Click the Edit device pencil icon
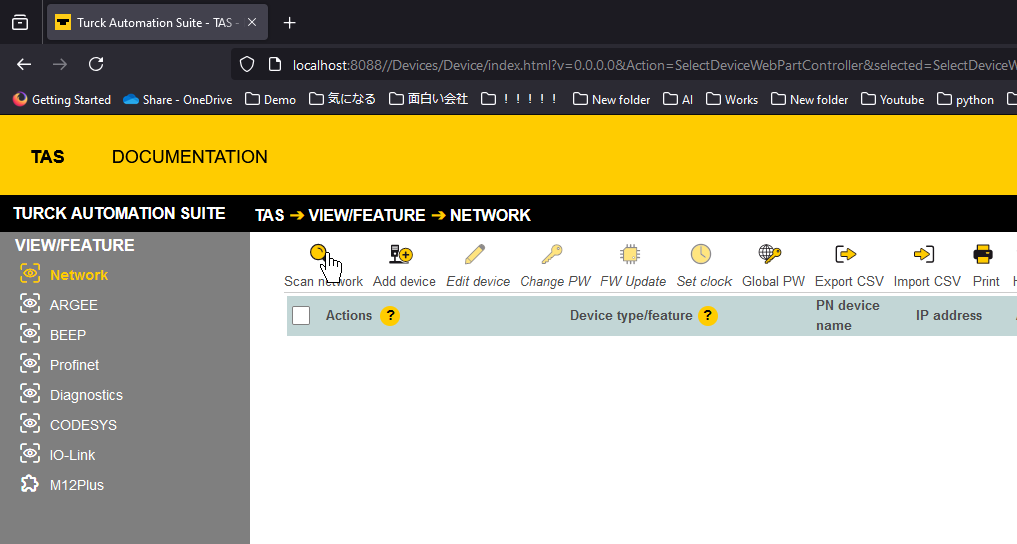Viewport: 1017px width, 544px height. click(x=475, y=254)
